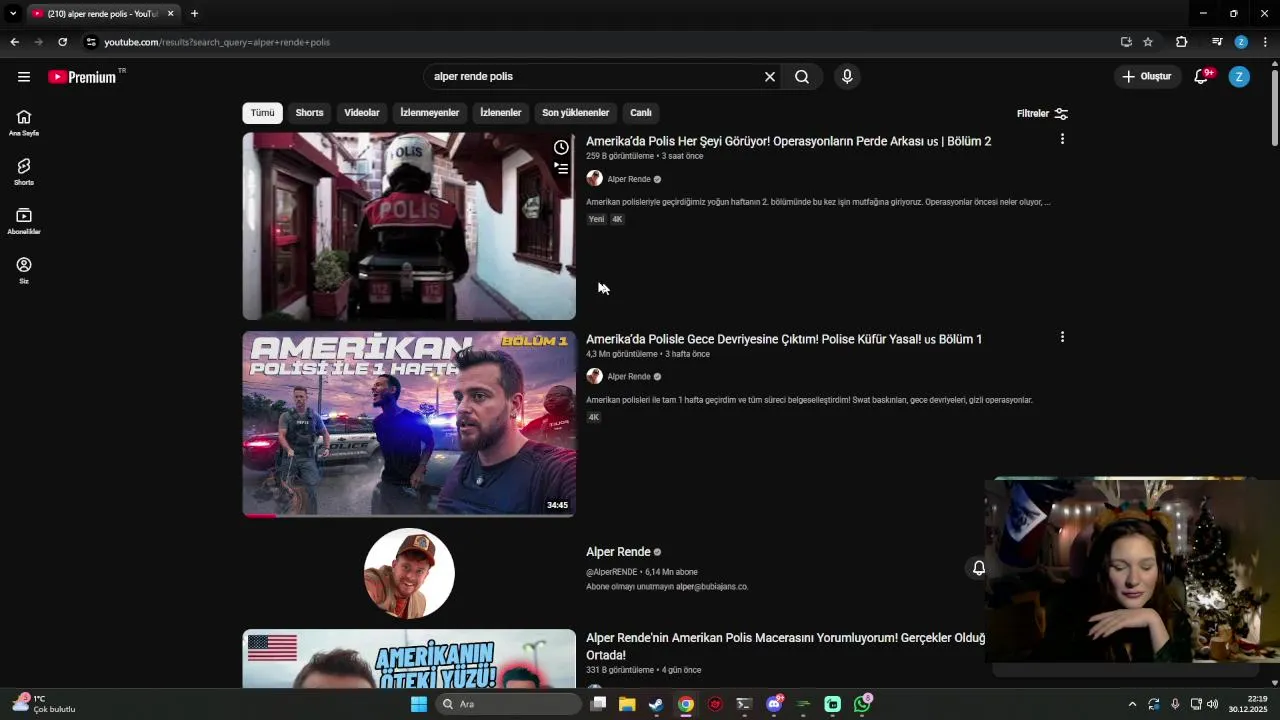Select the İzlenmeyenler filter chip
The width and height of the screenshot is (1280, 720).
click(x=430, y=113)
